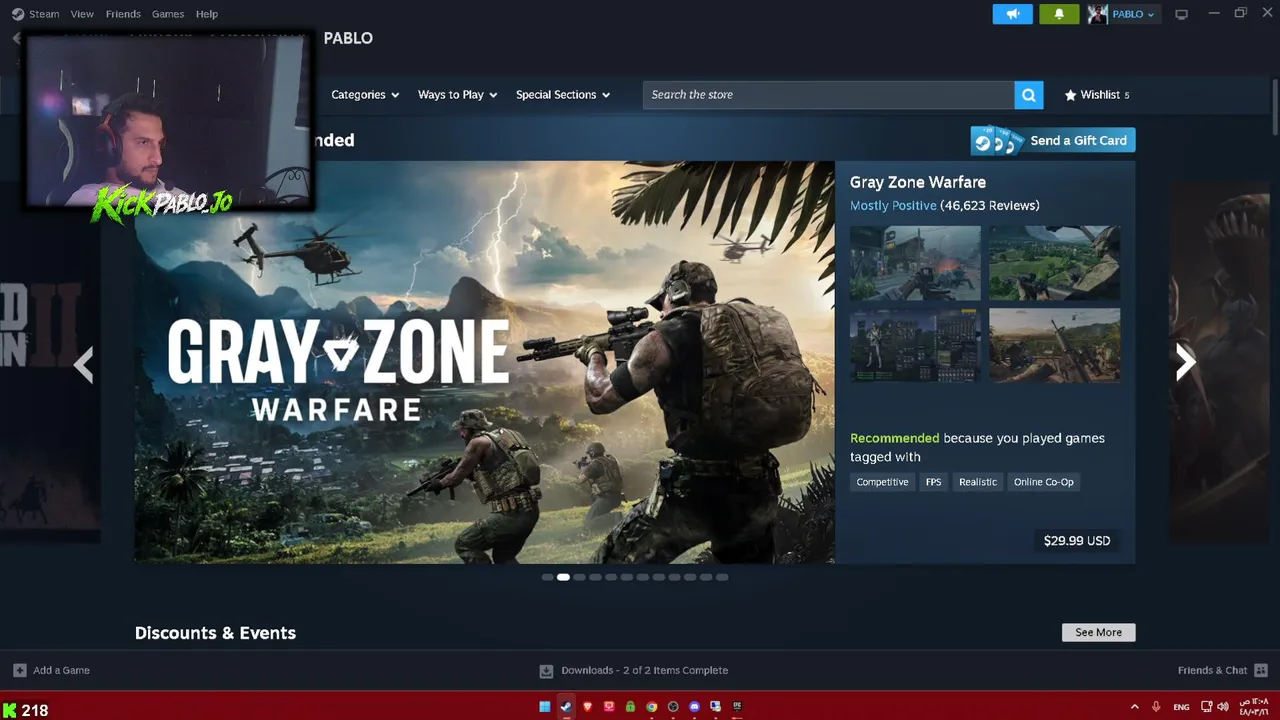Open Friends & Chat panel
This screenshot has height=720, width=1280.
click(1223, 670)
